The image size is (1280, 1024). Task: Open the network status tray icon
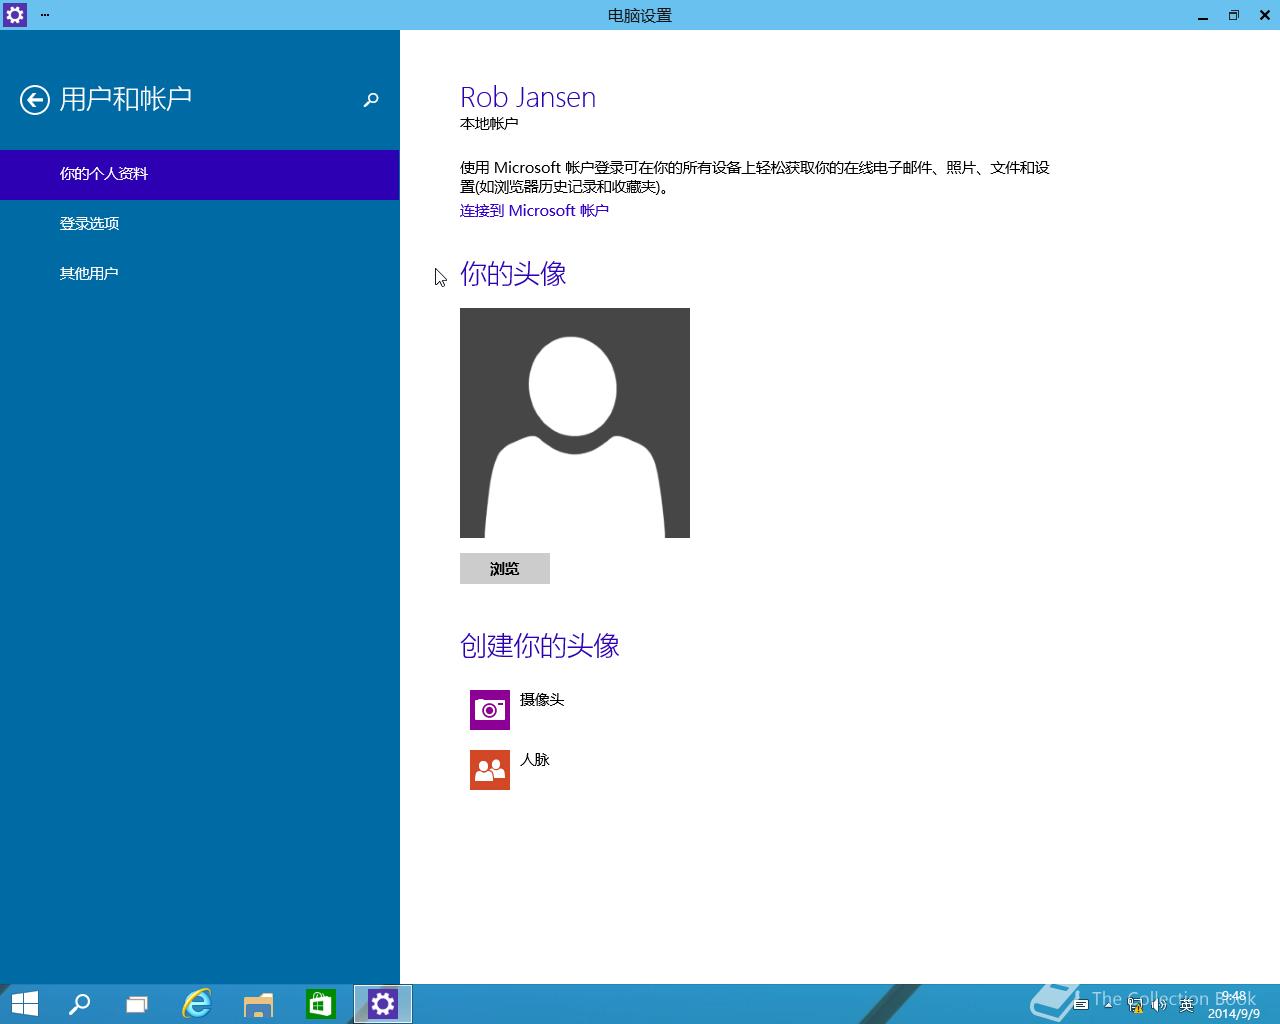tap(1135, 1005)
